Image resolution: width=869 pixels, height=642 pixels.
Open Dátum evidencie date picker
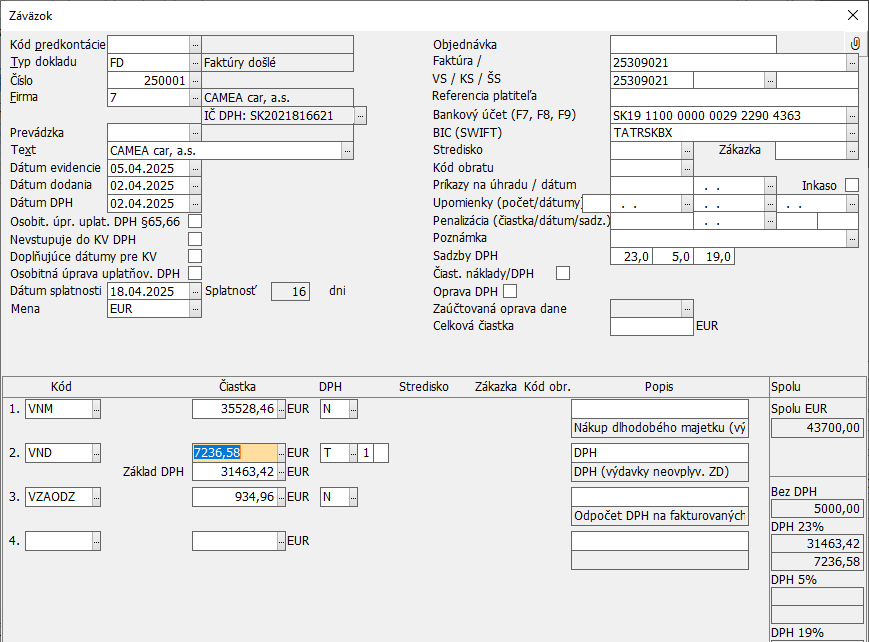pyautogui.click(x=195, y=168)
